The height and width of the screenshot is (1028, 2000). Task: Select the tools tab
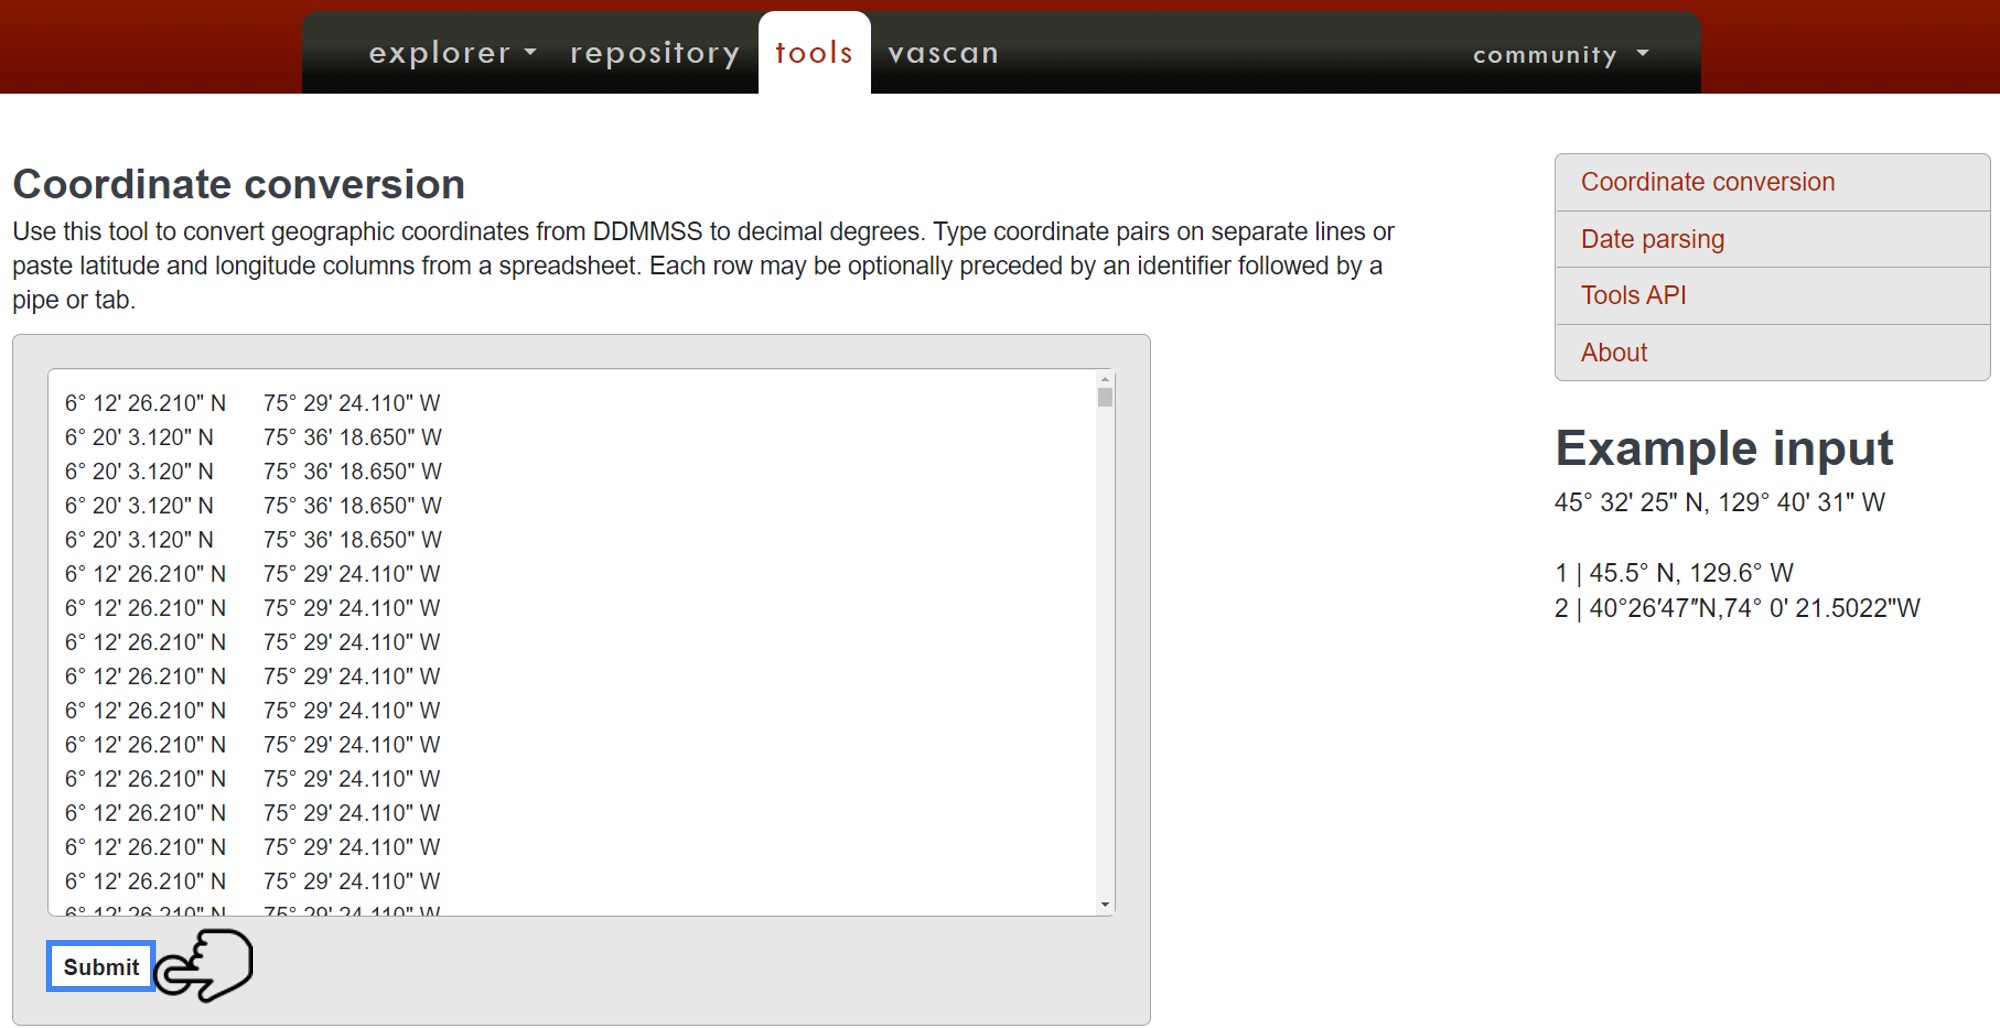pyautogui.click(x=814, y=53)
